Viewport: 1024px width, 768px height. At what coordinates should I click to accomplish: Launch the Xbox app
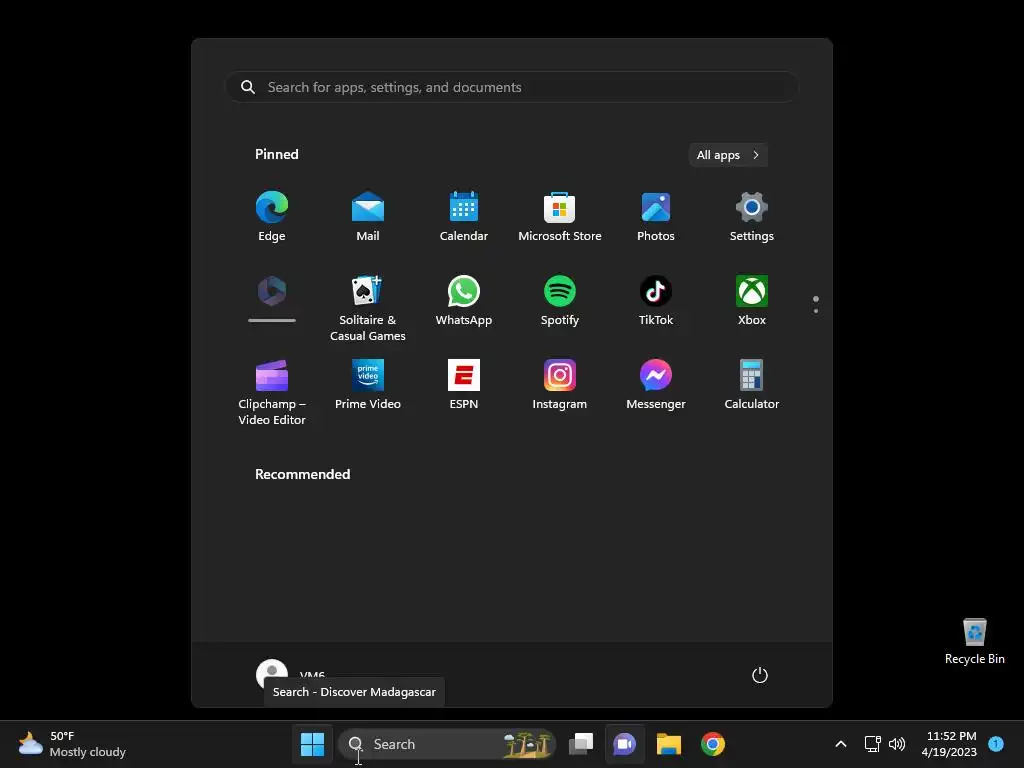(752, 300)
